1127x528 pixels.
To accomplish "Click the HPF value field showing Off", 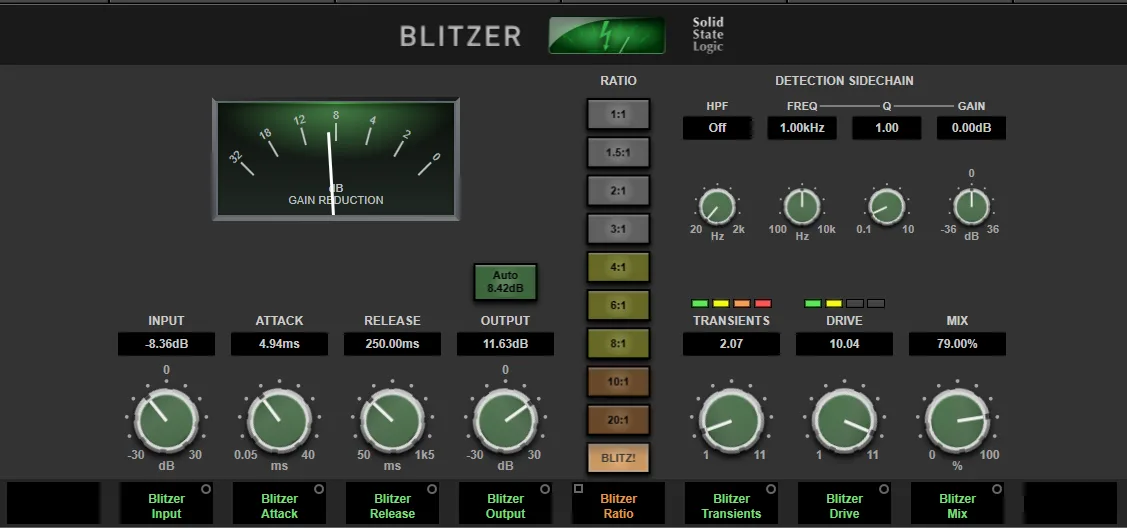I will (717, 128).
